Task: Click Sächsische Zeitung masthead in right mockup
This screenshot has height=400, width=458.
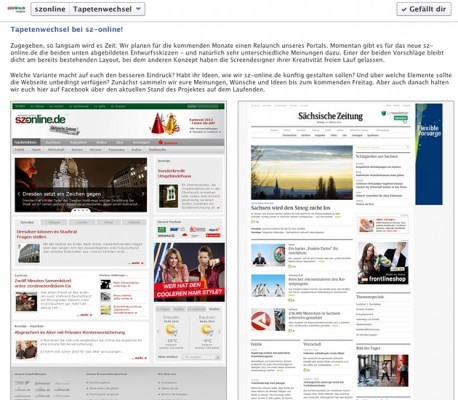Action: pyautogui.click(x=330, y=116)
